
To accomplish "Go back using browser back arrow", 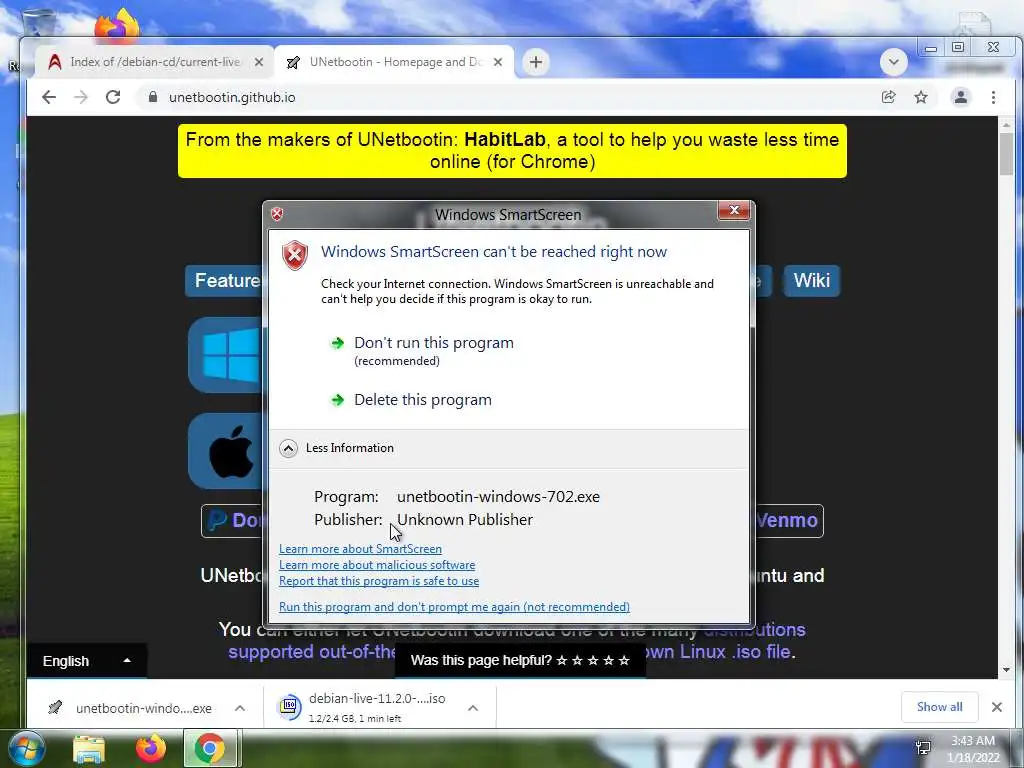I will pos(49,97).
